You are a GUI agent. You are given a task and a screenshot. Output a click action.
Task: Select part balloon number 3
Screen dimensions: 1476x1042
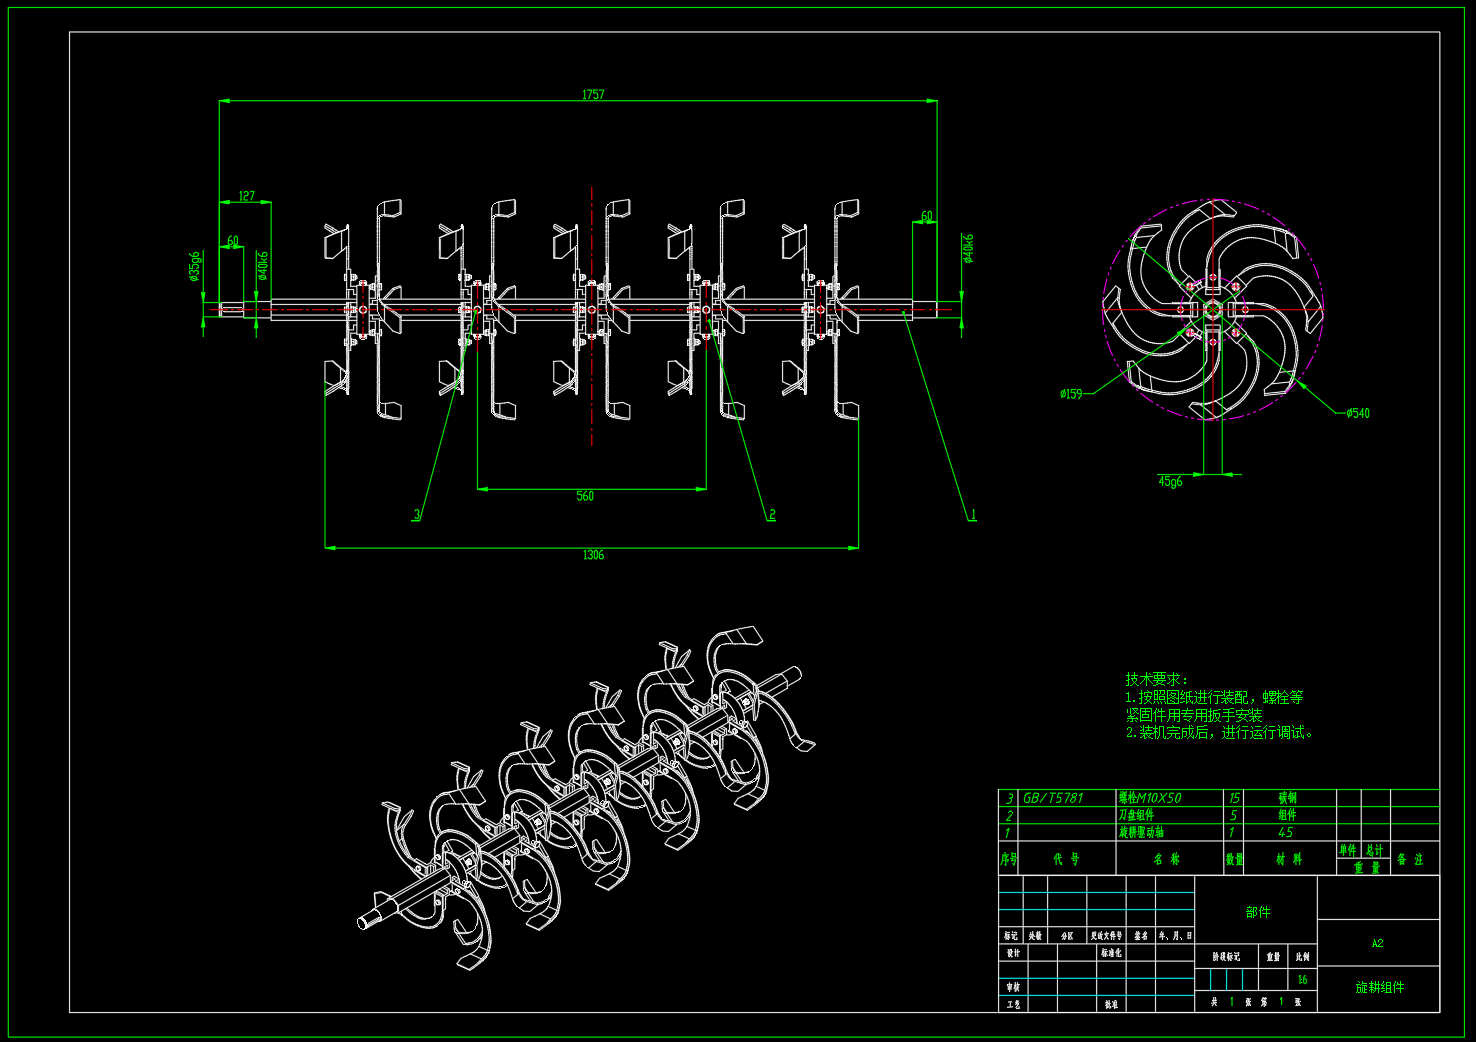tap(417, 515)
